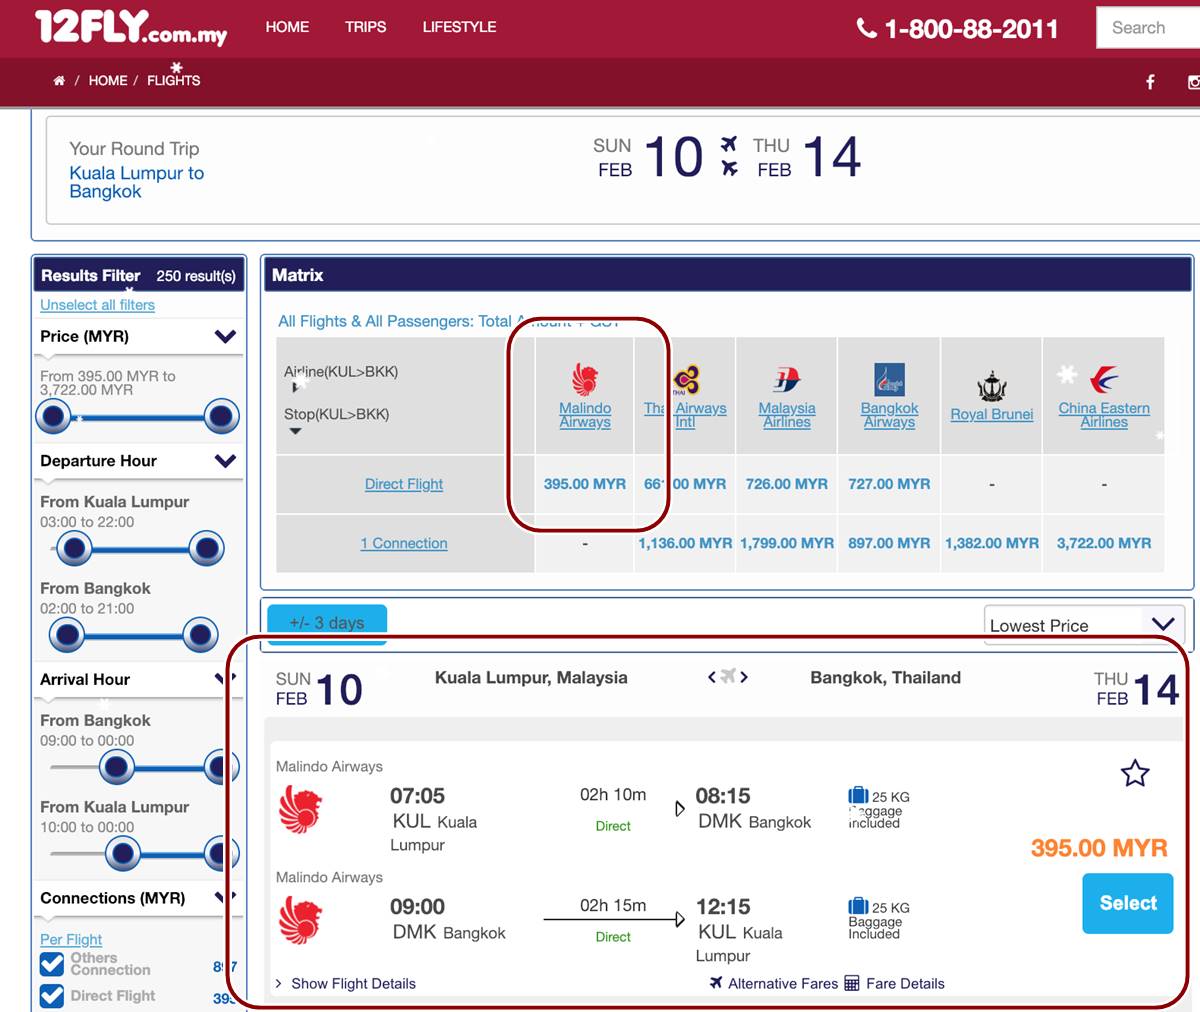Click the 12FLY.com.my logo
Screen dimensions: 1200x1012
pos(131,27)
